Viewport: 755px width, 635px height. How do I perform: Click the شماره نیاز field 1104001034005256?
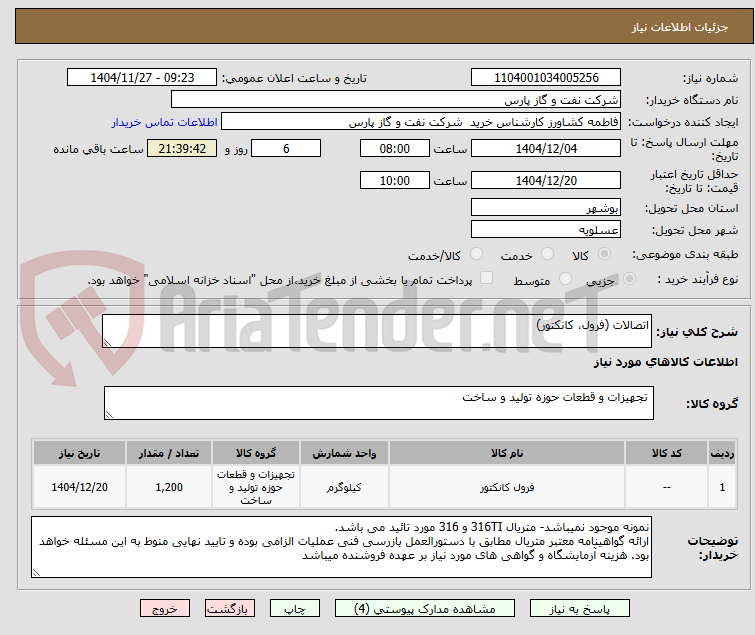(x=546, y=78)
